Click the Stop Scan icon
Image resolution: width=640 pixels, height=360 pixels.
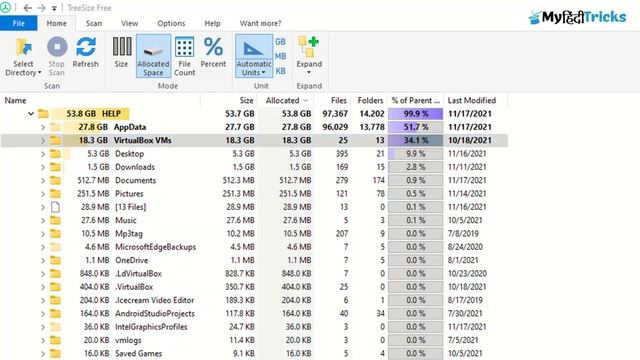(57, 47)
